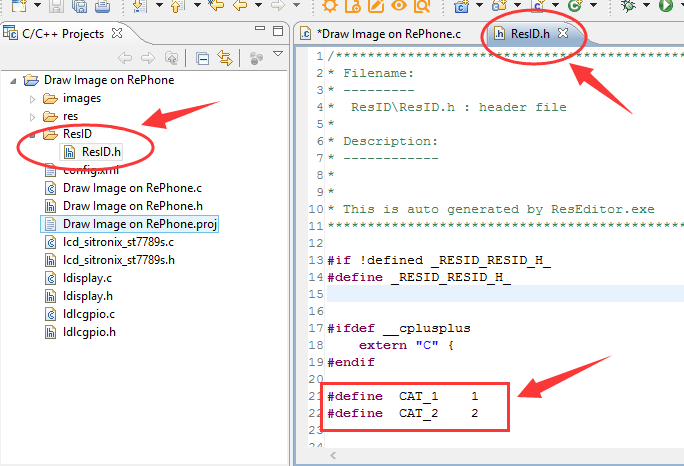Open the New Source Folder dropdown arrow
684x466 pixels.
(x=517, y=5)
